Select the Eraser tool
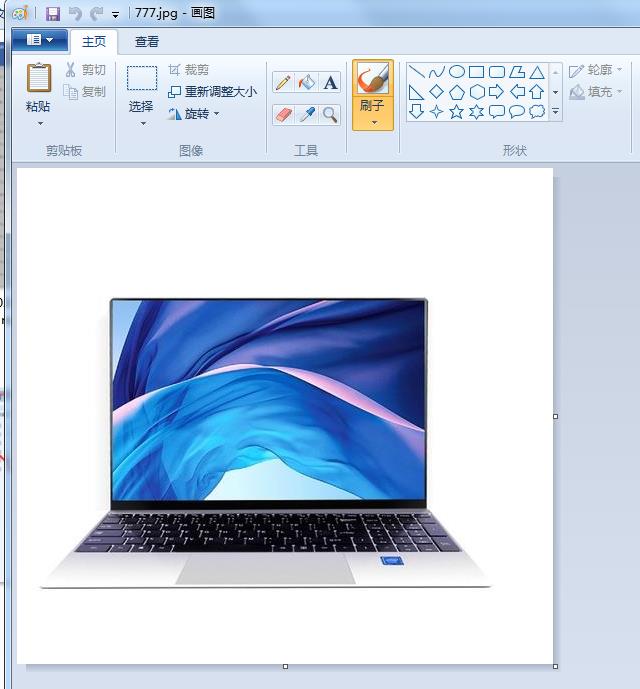Screen dimensions: 640x689 [x=283, y=115]
